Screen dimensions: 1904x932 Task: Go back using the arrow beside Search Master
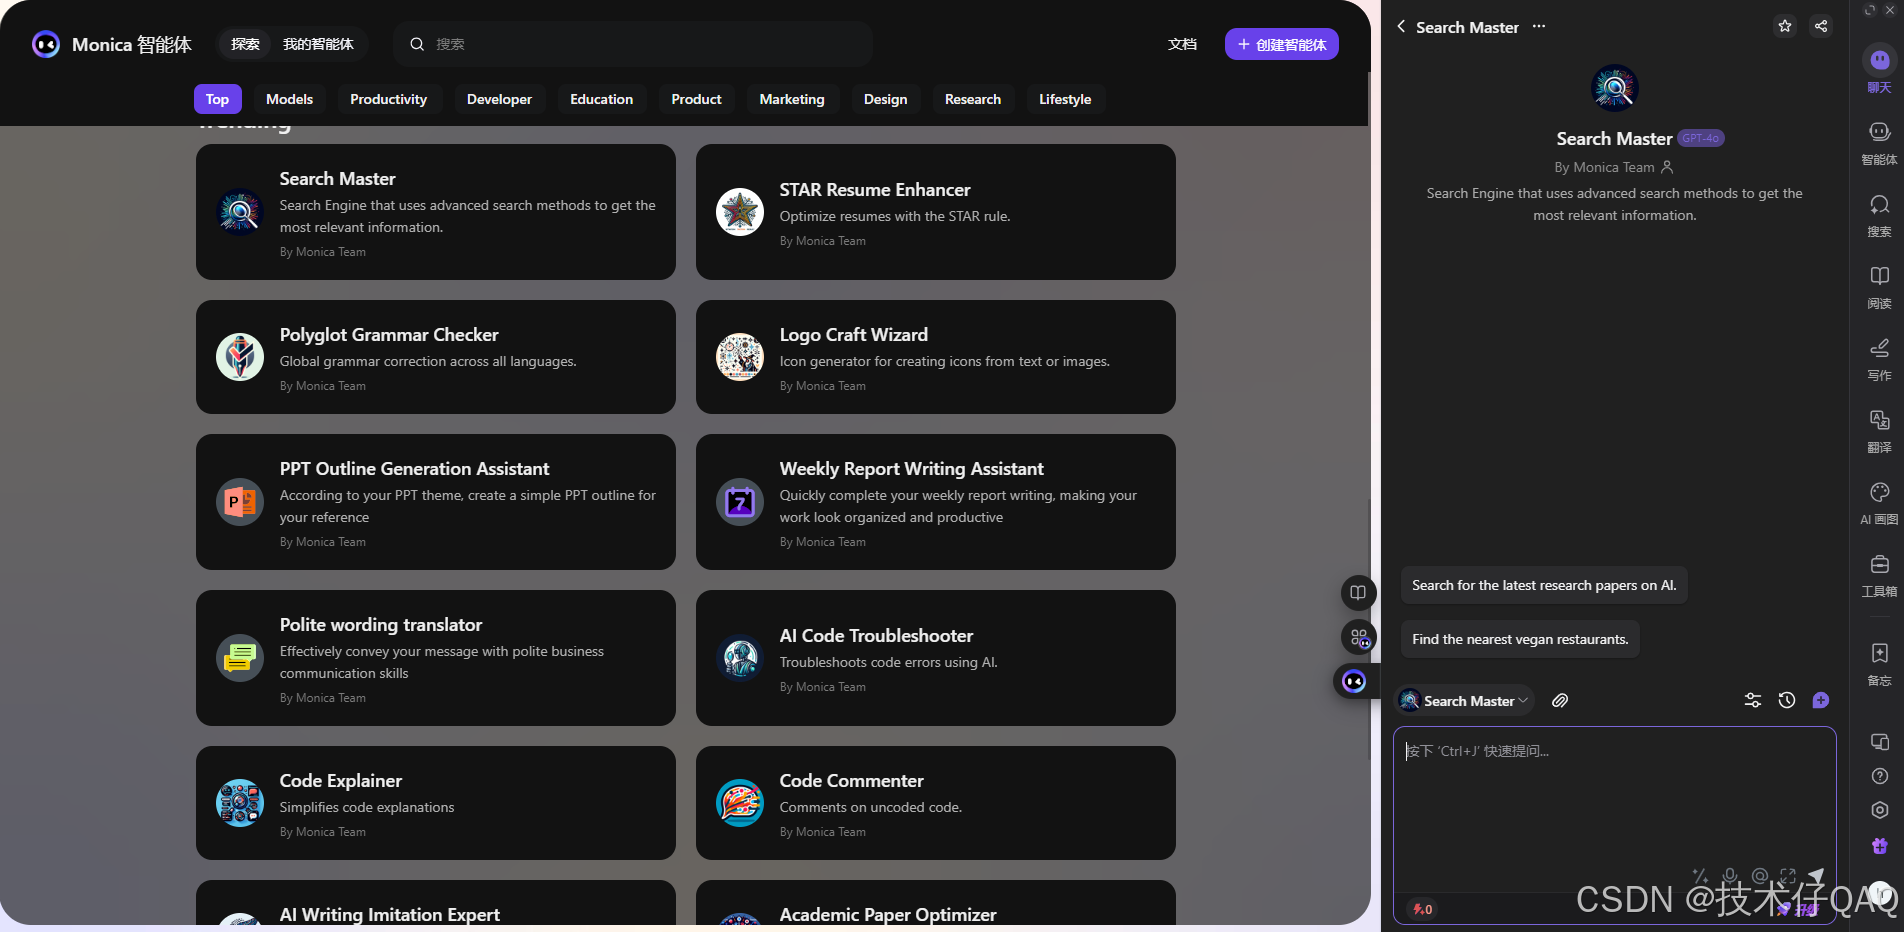click(1401, 27)
